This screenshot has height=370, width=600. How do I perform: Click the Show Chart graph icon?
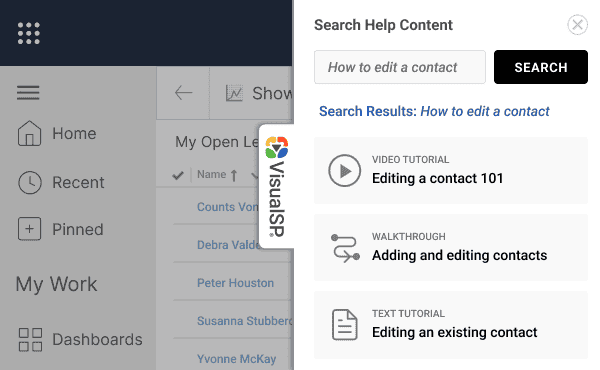[234, 93]
